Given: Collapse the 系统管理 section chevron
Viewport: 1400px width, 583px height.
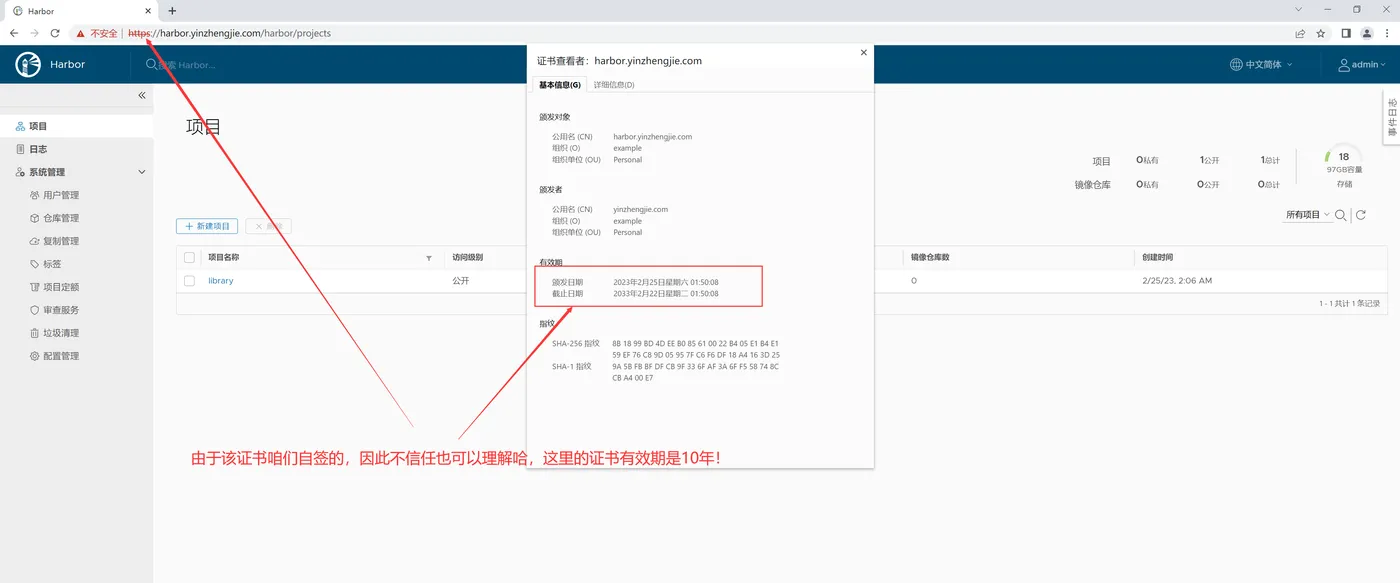Looking at the screenshot, I should click(x=141, y=172).
